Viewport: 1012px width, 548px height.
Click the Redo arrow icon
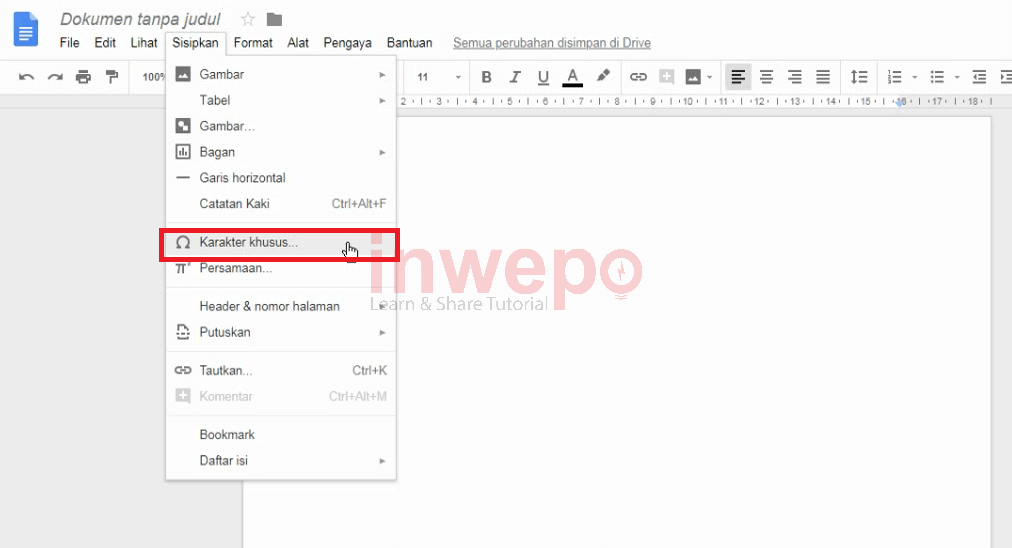point(55,77)
